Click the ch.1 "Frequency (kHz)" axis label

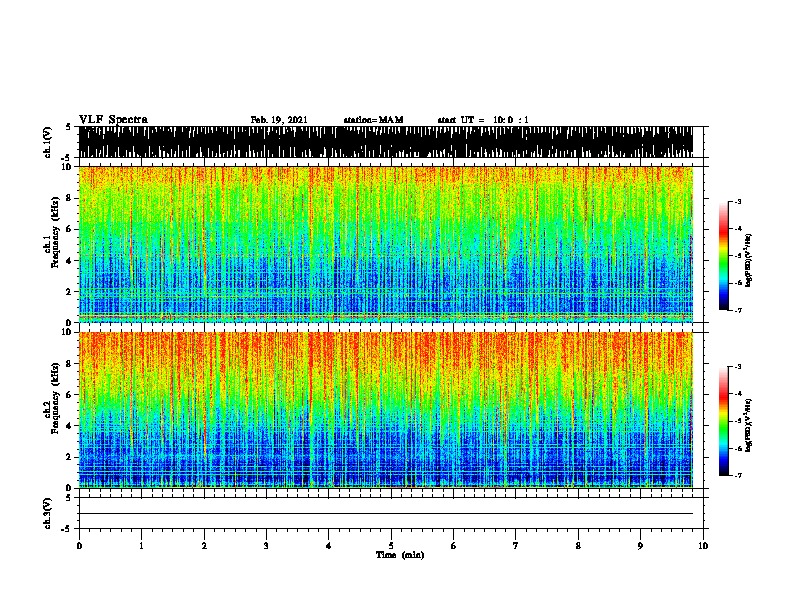(55, 232)
